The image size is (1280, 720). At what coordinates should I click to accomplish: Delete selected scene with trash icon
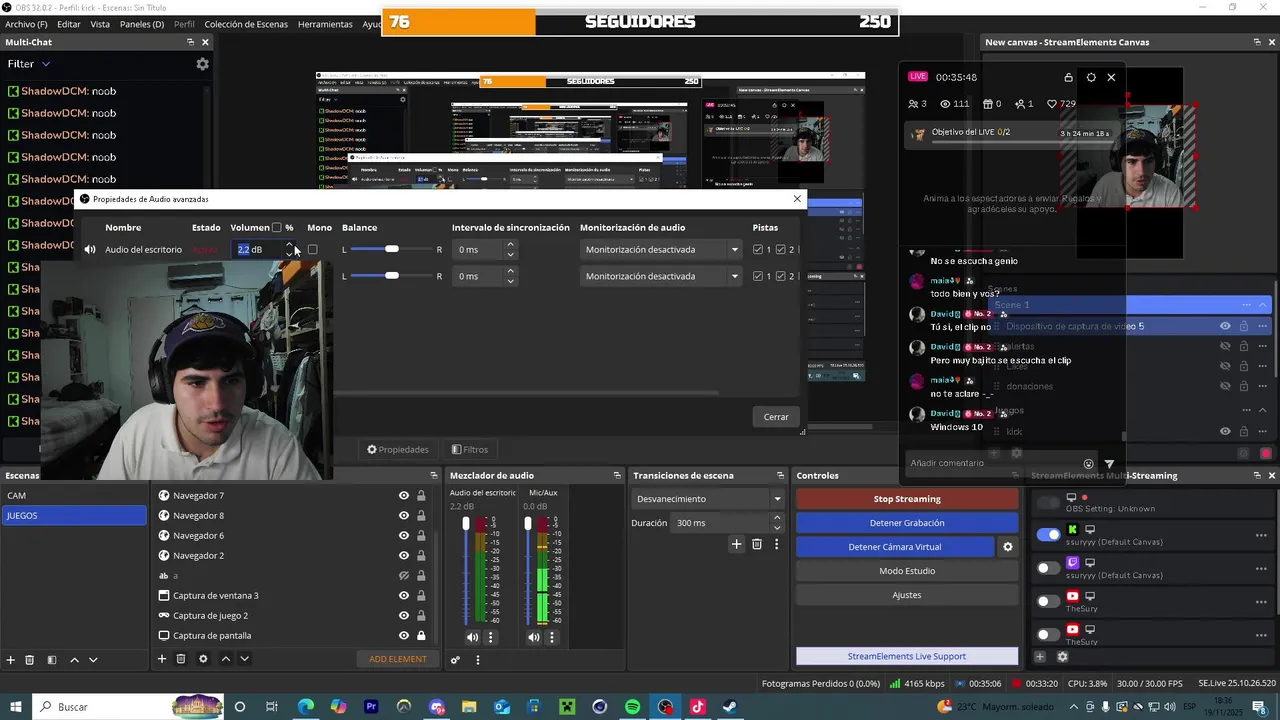pos(30,659)
